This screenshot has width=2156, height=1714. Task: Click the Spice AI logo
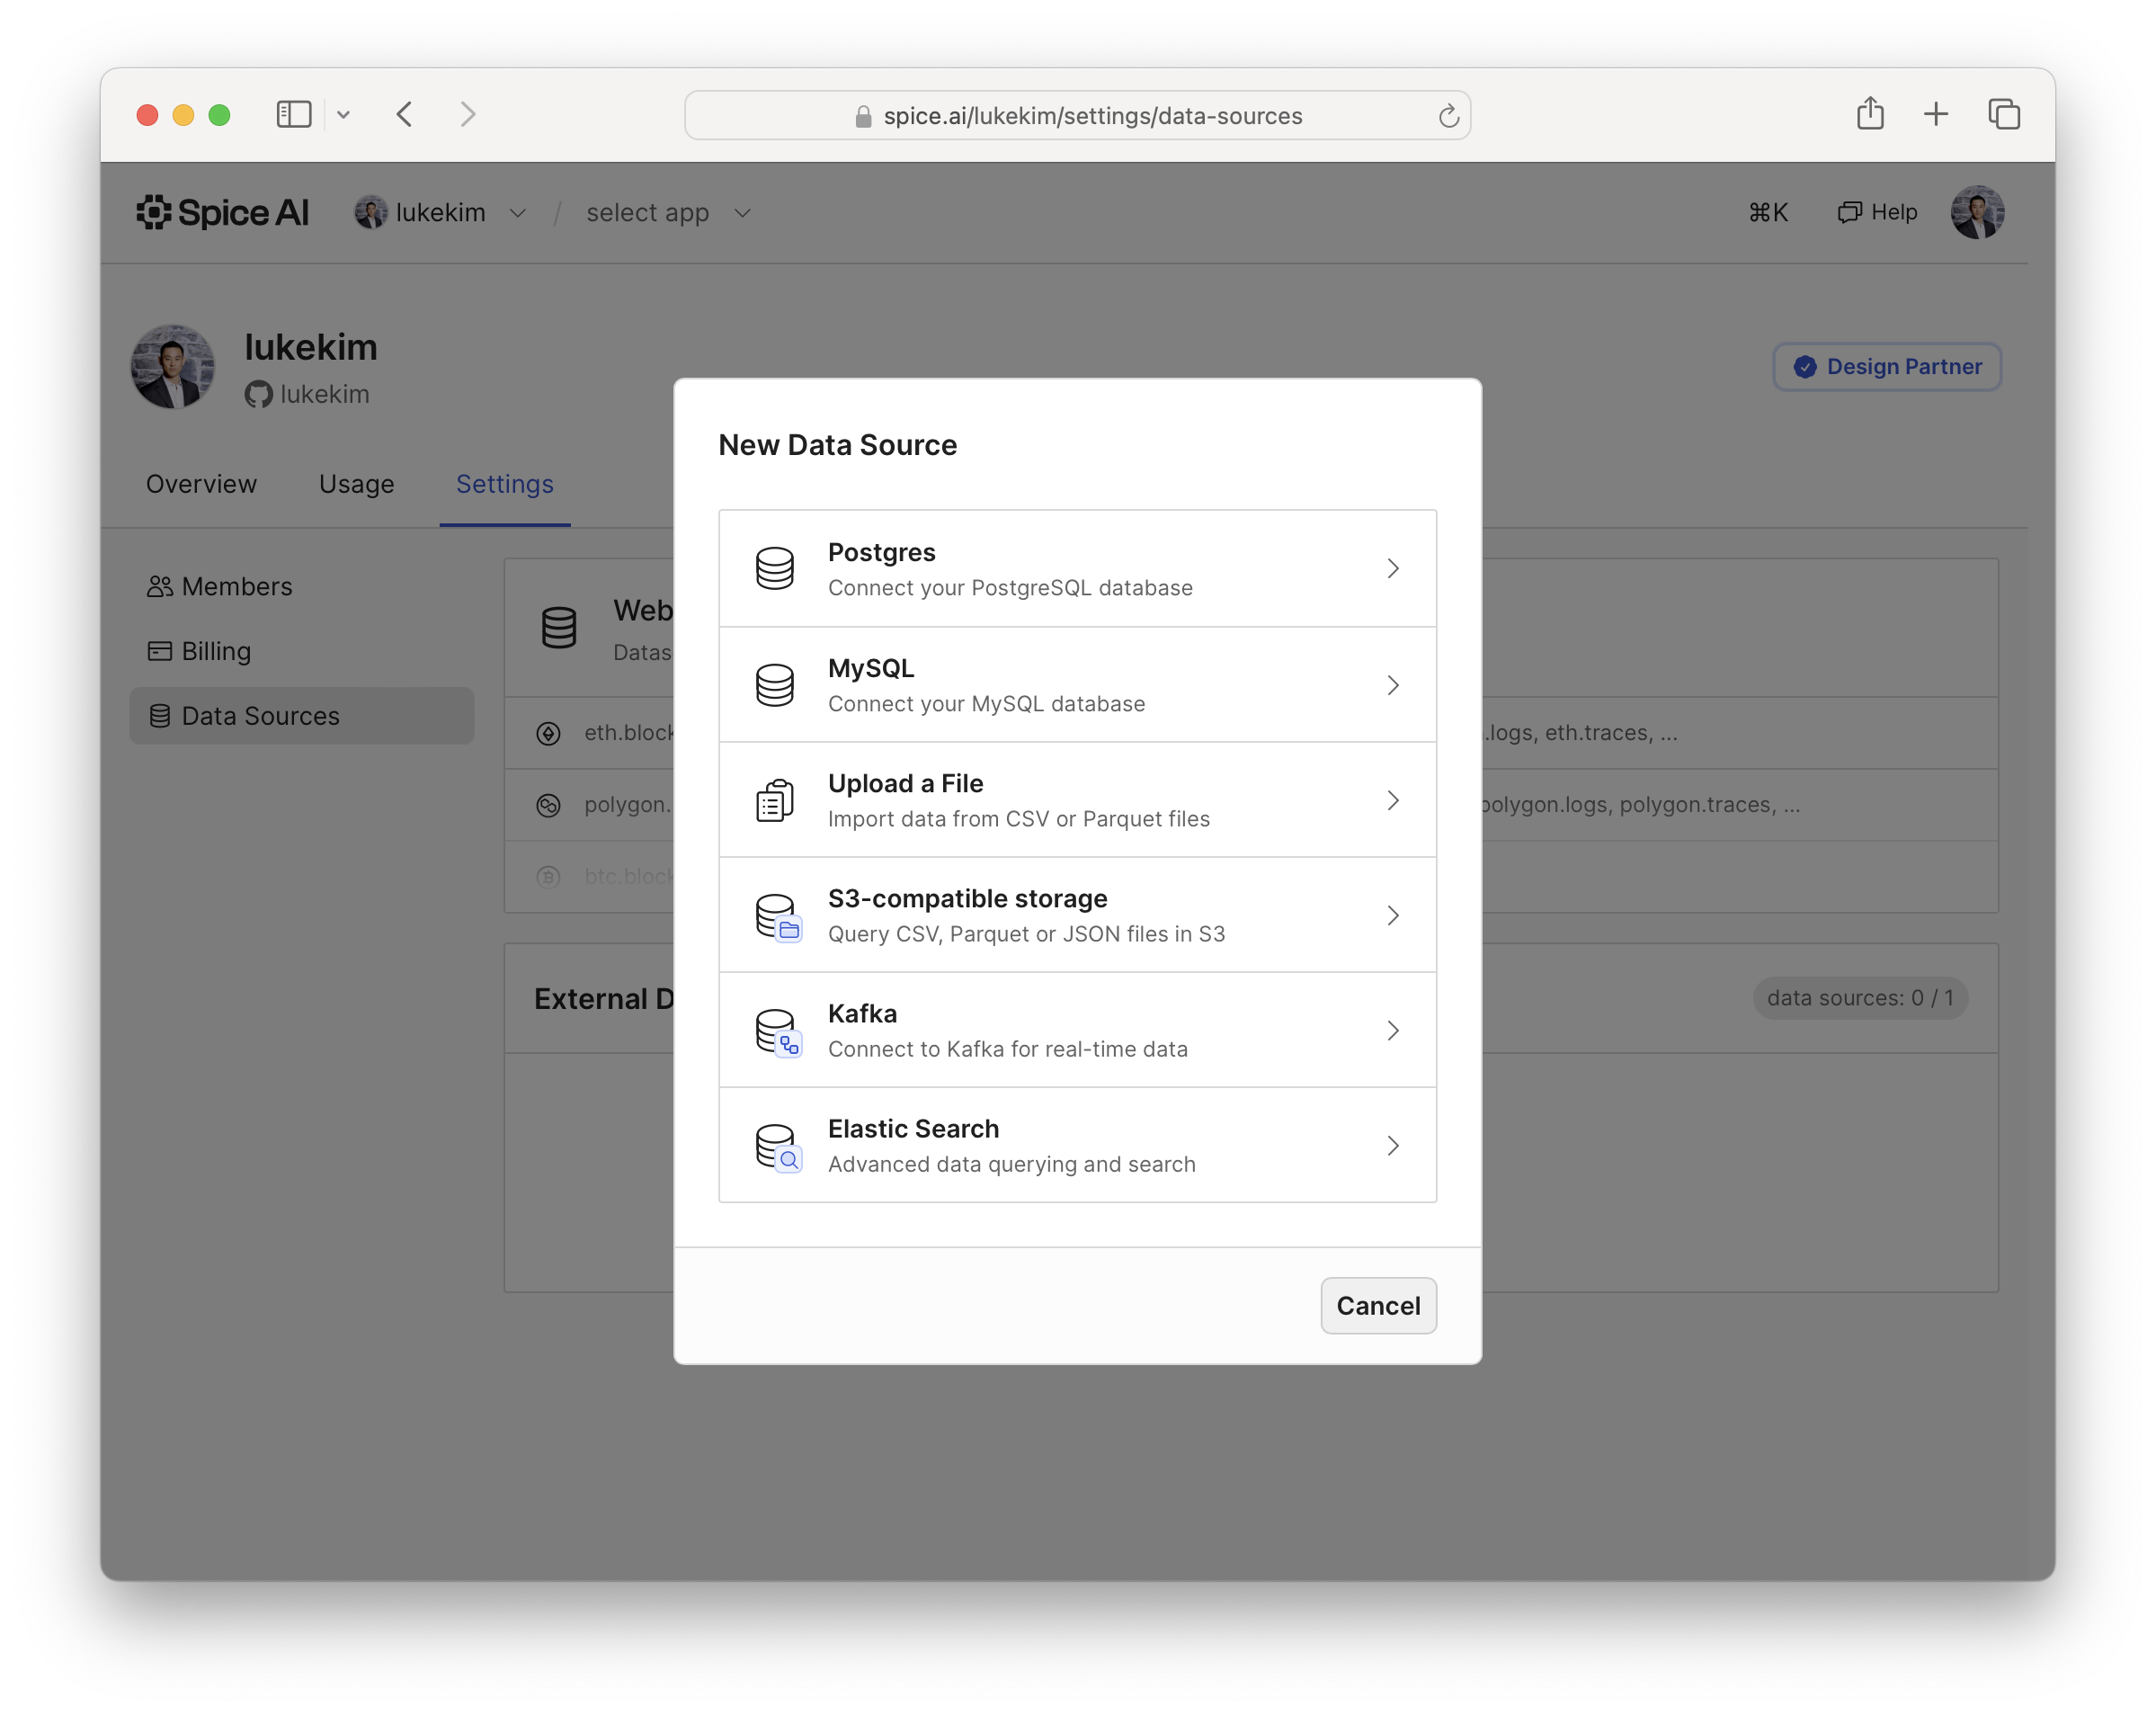(x=223, y=212)
